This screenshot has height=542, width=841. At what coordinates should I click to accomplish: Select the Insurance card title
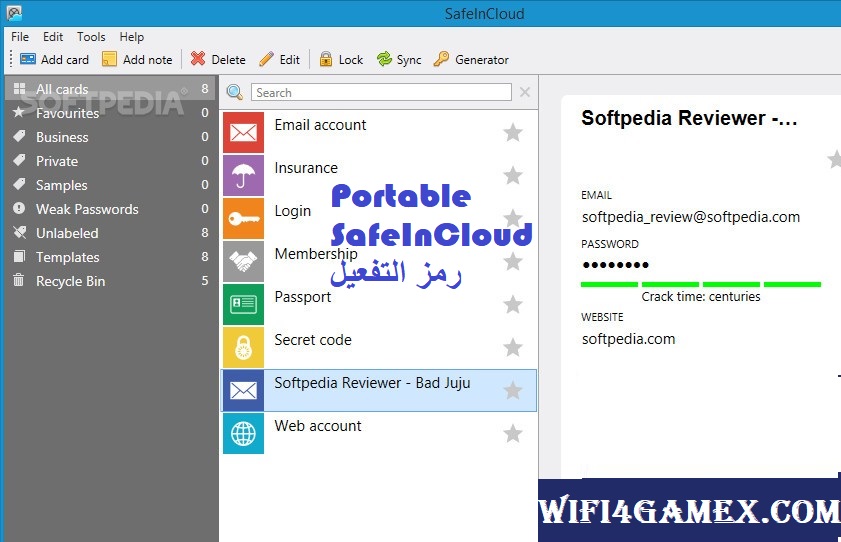(x=306, y=168)
